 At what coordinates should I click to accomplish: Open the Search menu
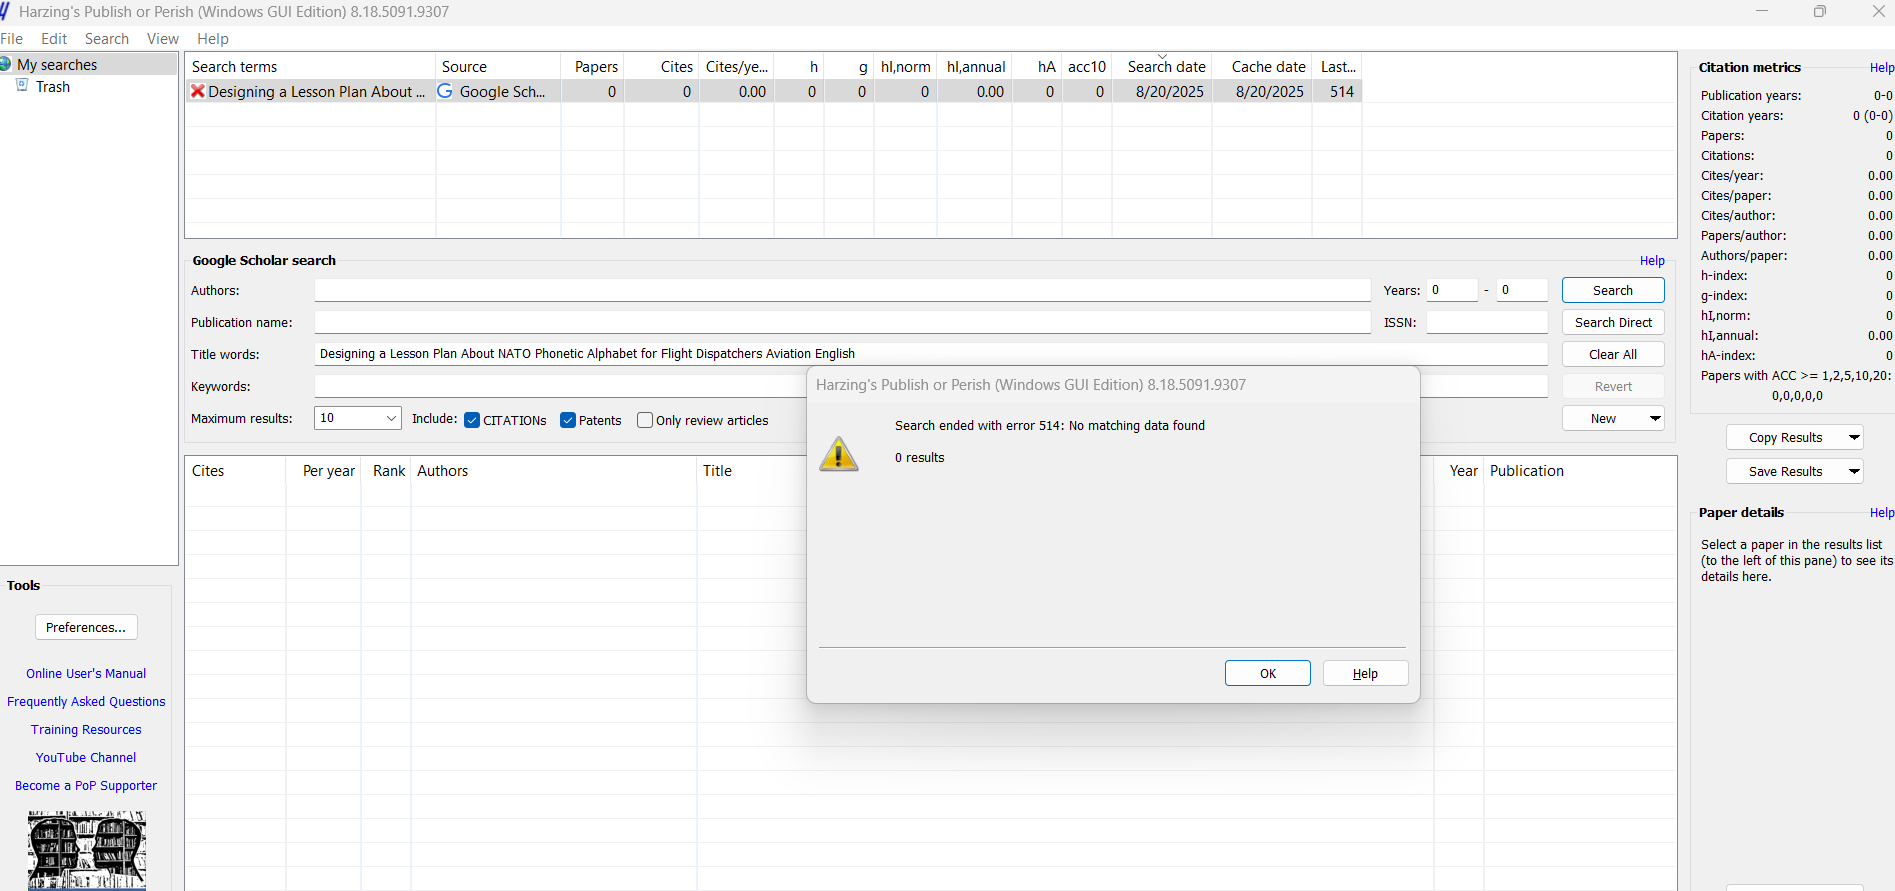coord(107,39)
